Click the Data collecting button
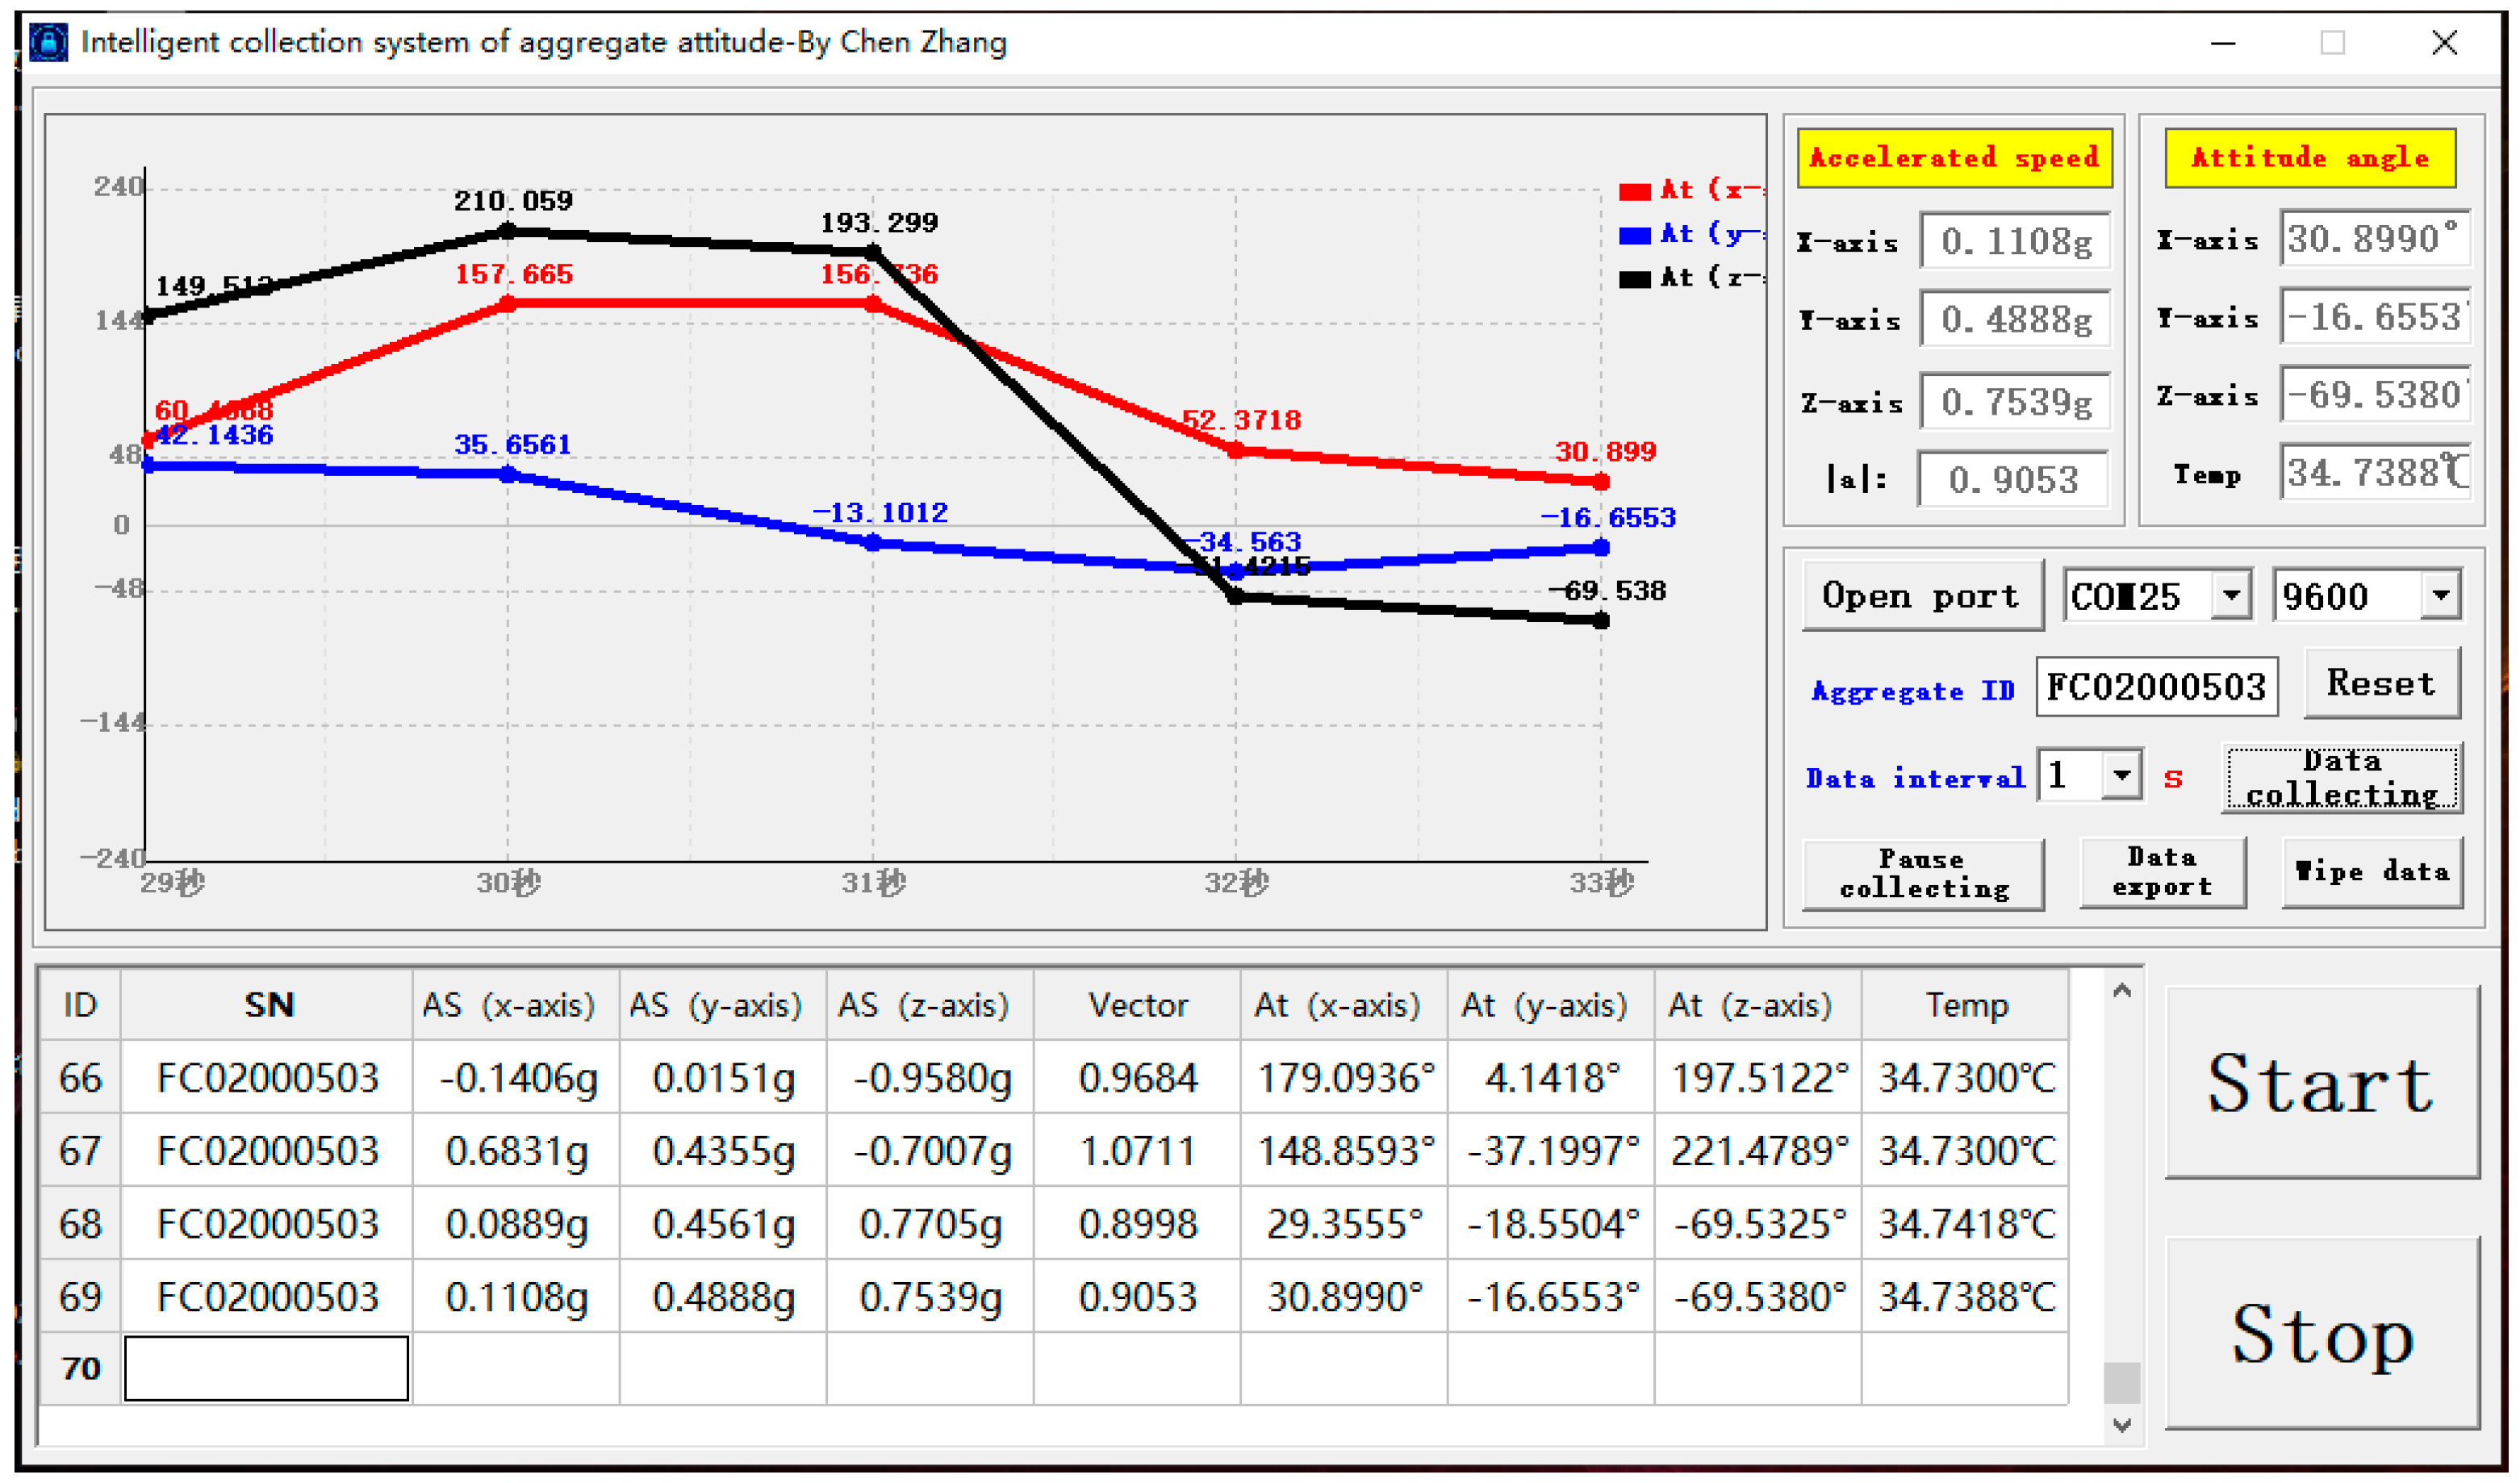 click(x=2341, y=778)
